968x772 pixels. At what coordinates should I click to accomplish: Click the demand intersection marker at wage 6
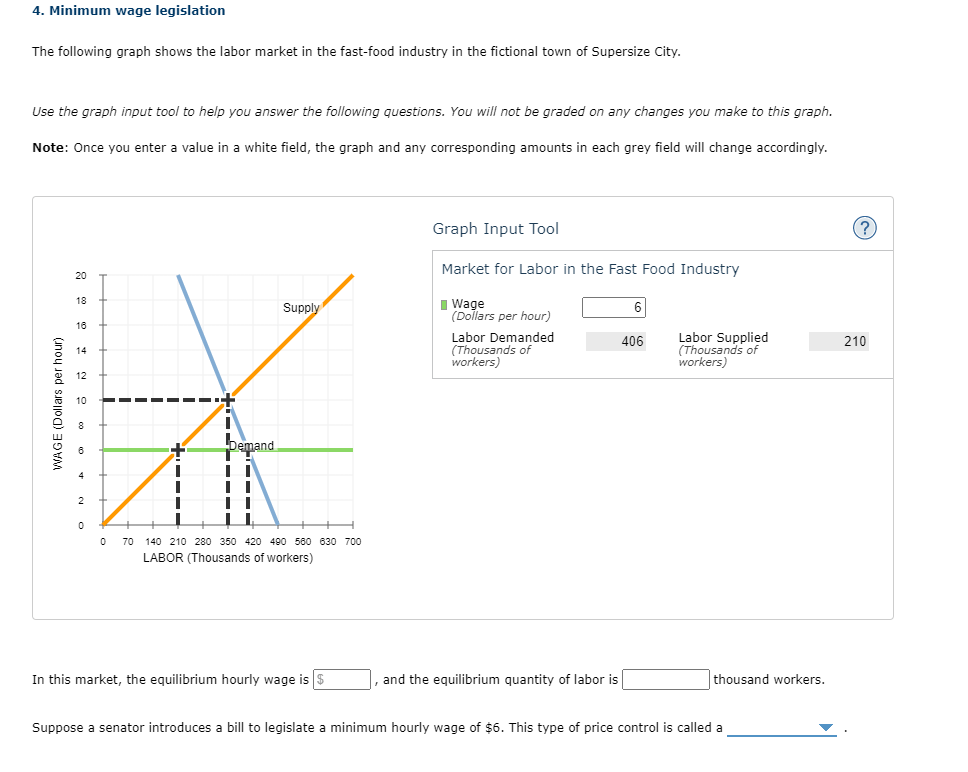[248, 450]
